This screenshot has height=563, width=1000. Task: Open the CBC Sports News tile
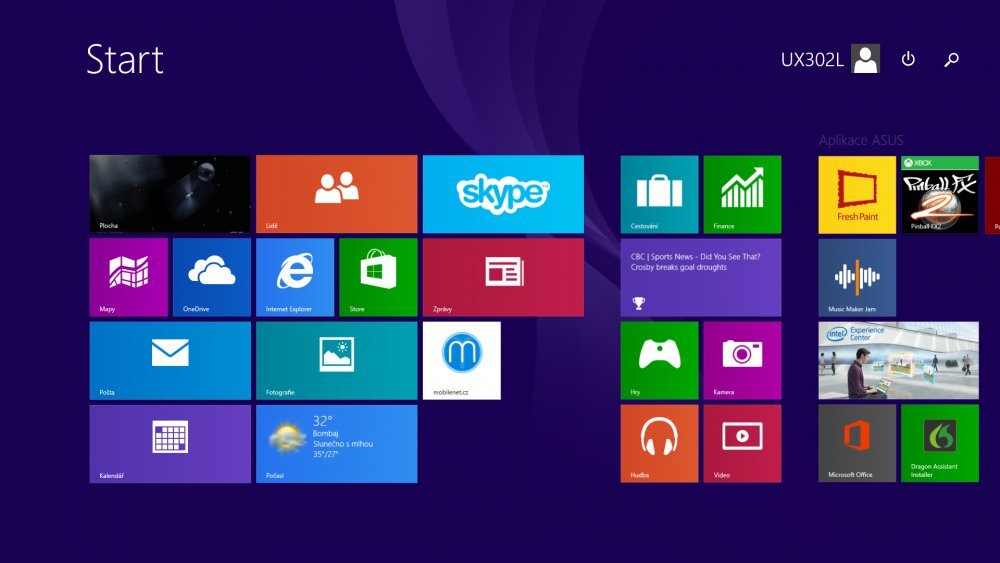coord(700,277)
